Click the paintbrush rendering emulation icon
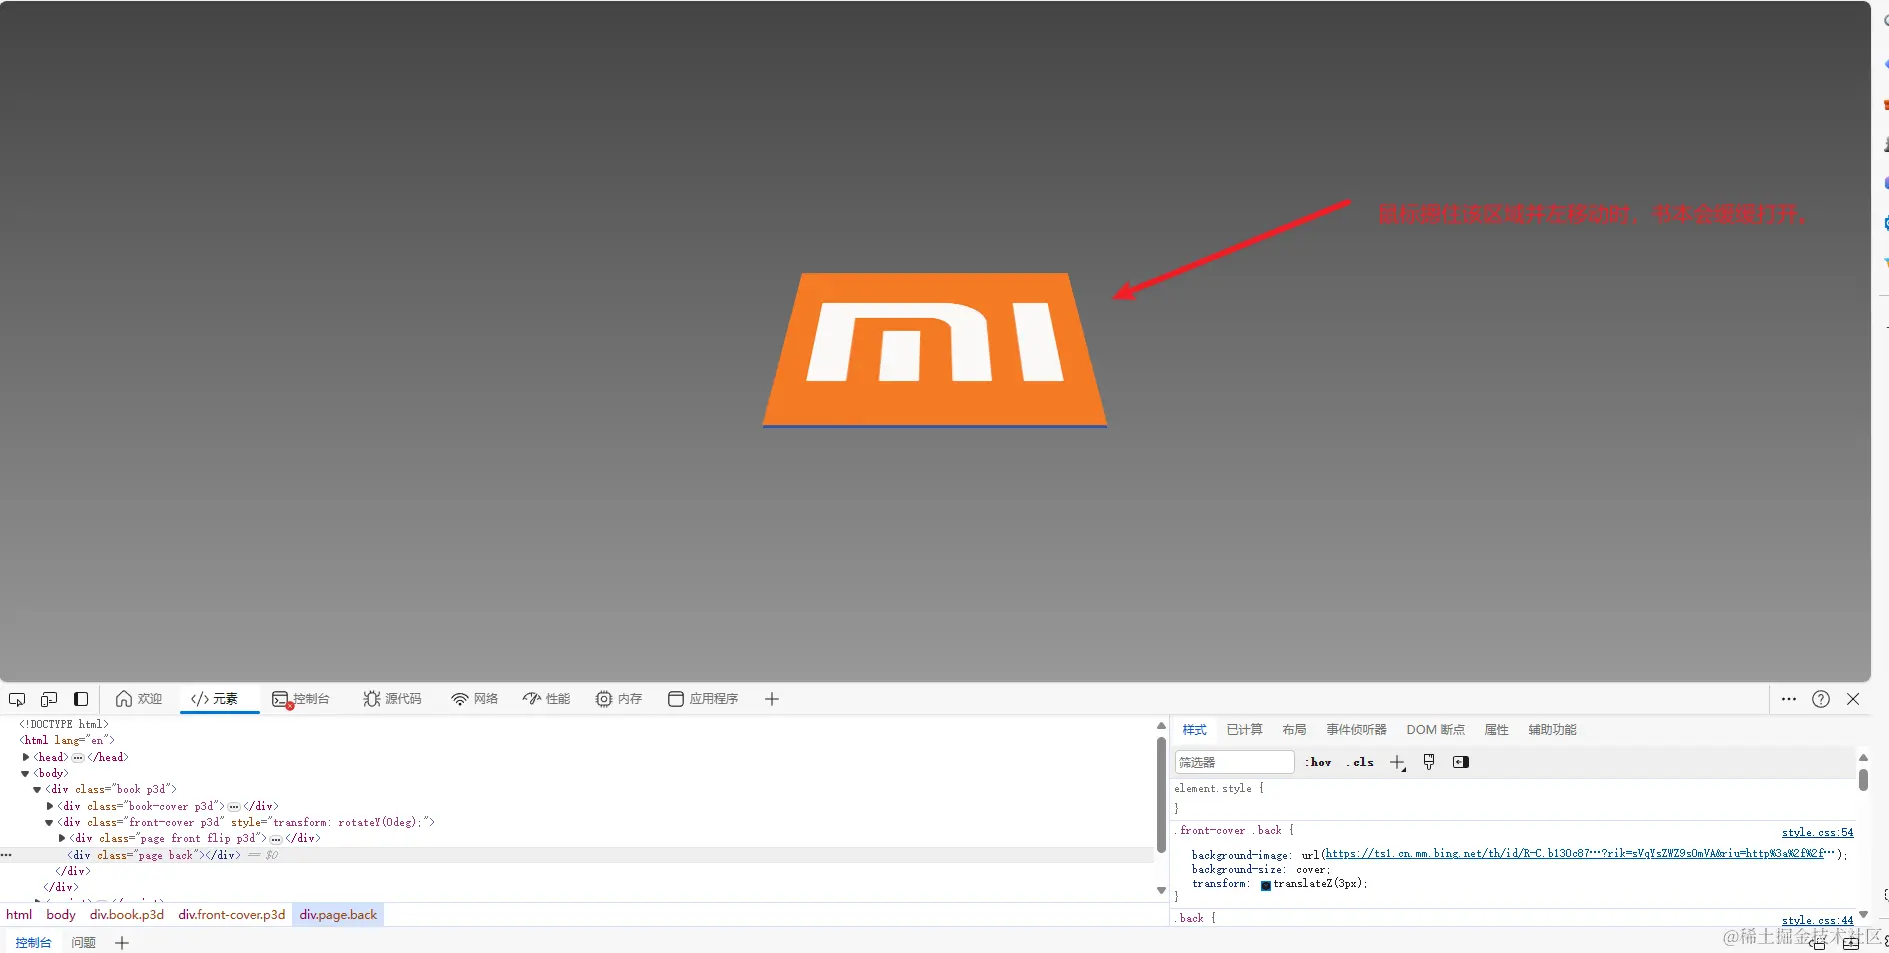 1429,762
